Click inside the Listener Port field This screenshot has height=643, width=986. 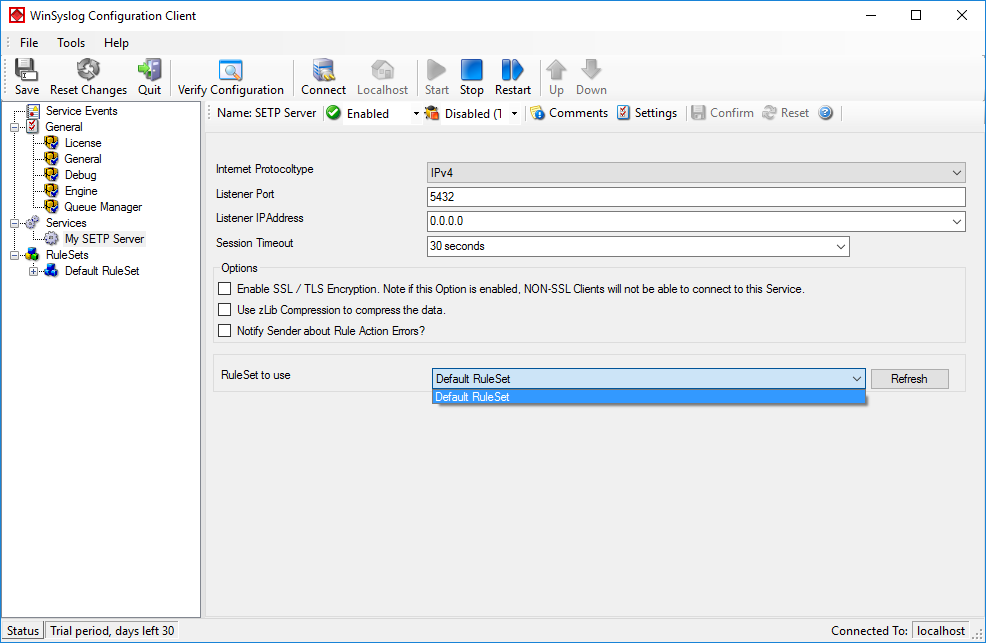(695, 197)
